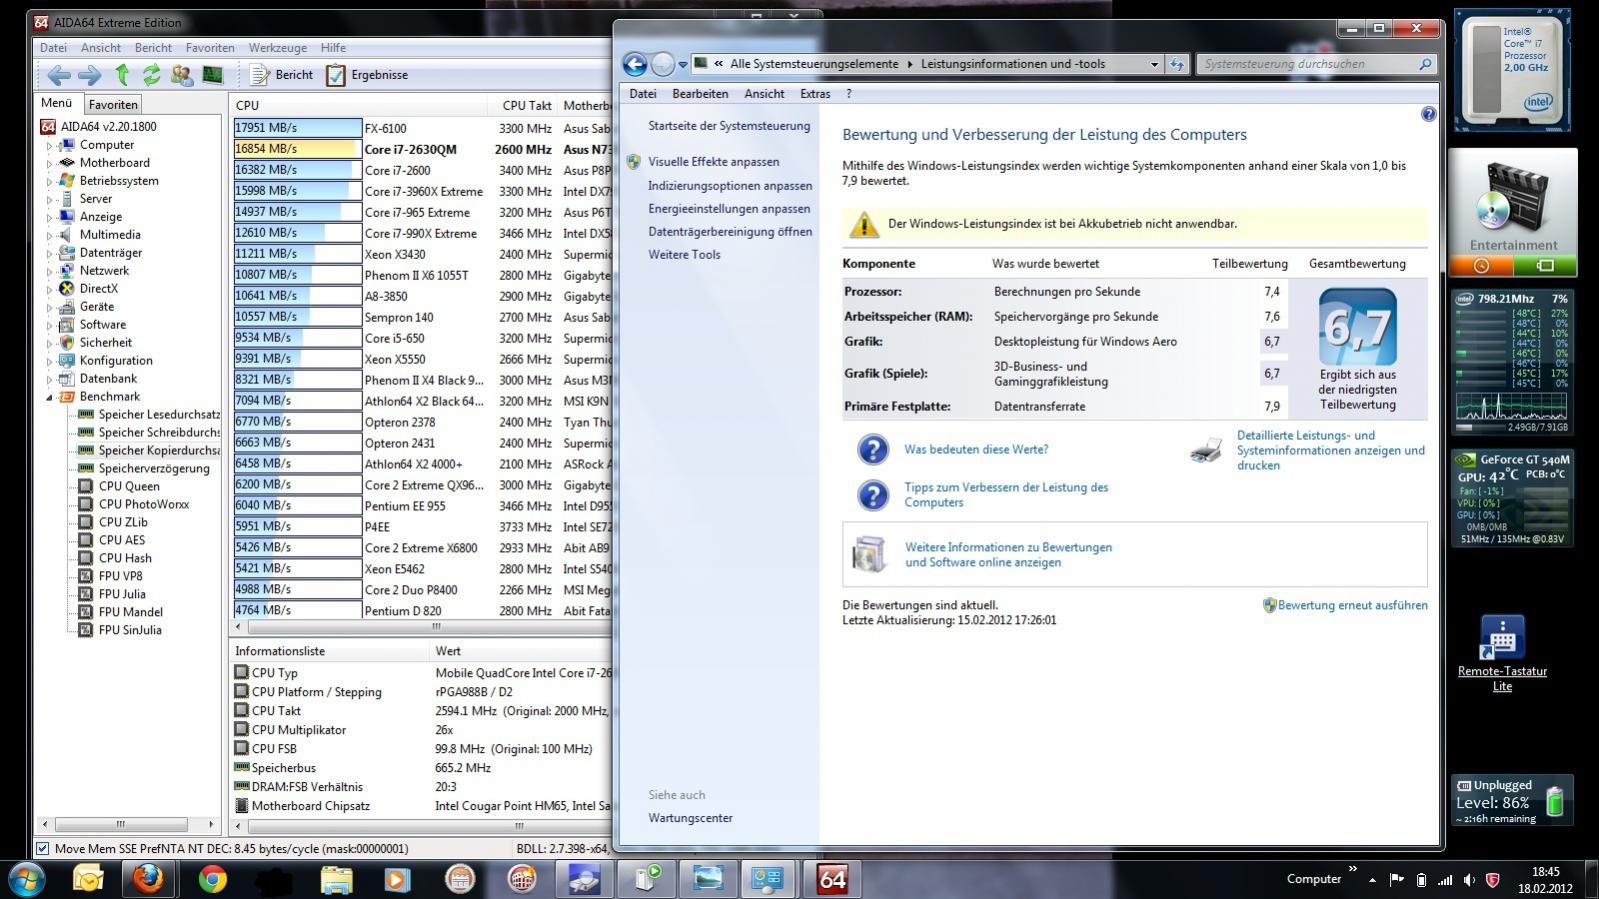Open Firefox from taskbar
This screenshot has height=899, width=1599.
pos(148,879)
